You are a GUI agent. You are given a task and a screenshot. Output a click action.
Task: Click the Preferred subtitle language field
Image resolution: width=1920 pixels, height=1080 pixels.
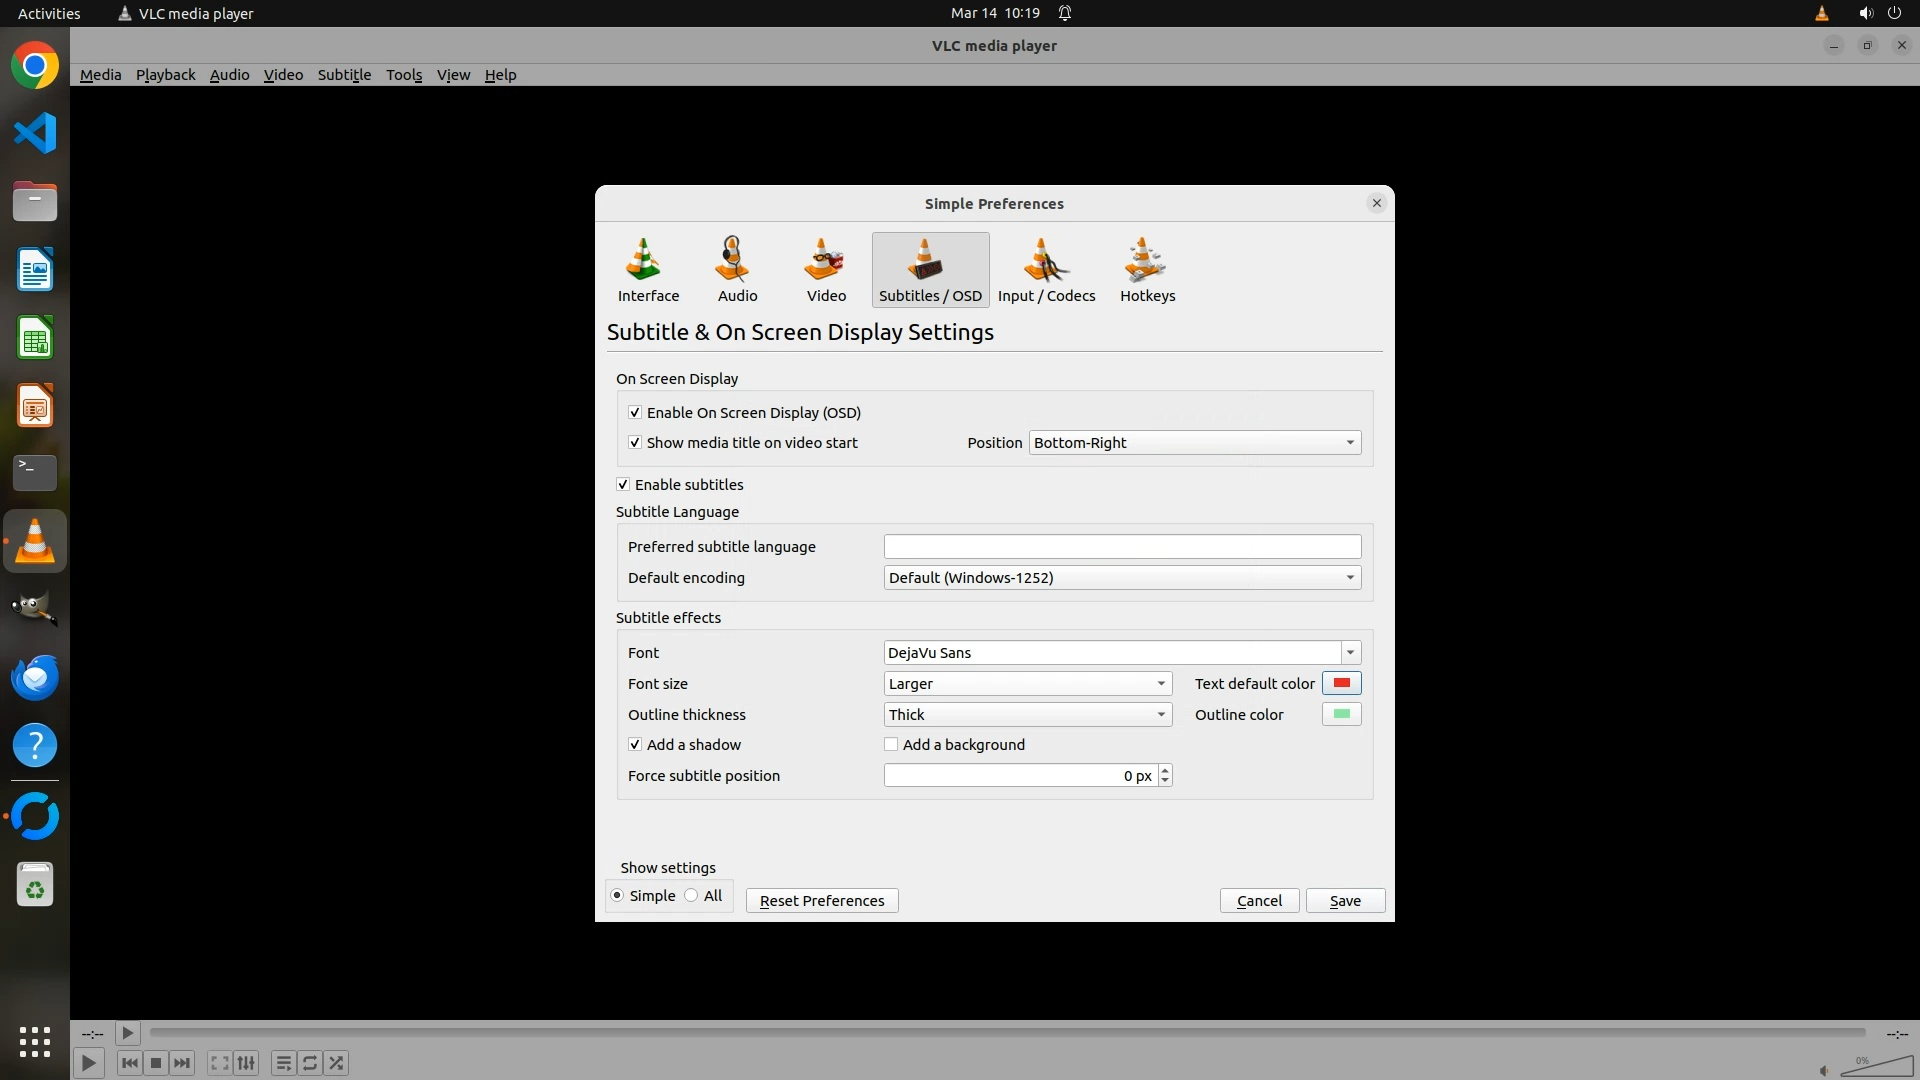(x=1121, y=547)
